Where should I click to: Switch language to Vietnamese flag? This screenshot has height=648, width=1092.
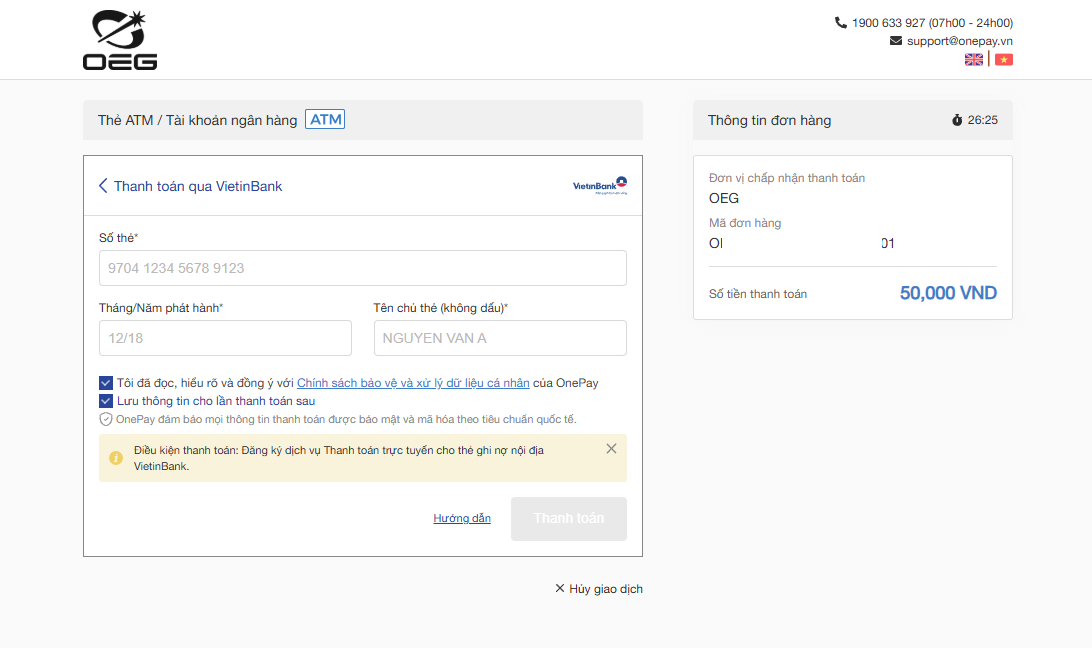tap(1004, 60)
